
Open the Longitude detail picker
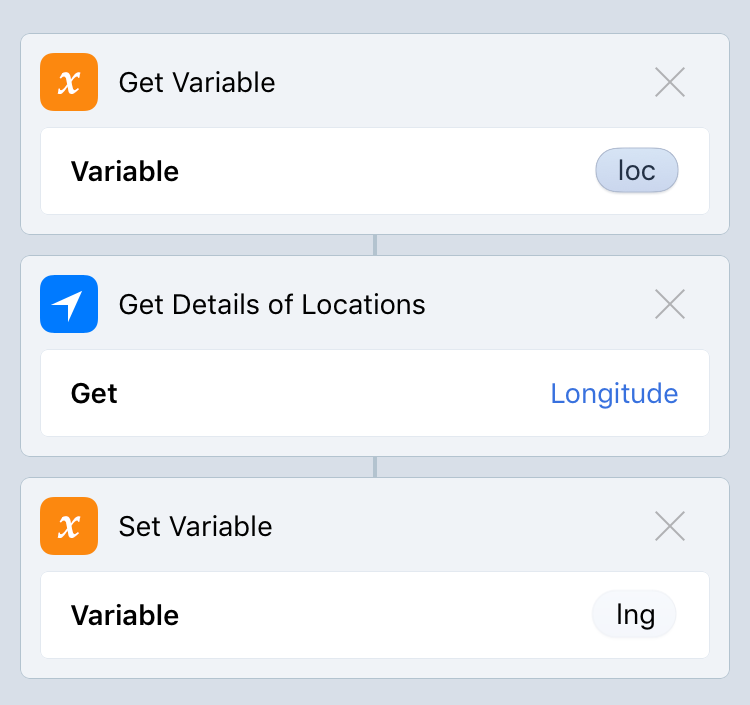tap(614, 393)
